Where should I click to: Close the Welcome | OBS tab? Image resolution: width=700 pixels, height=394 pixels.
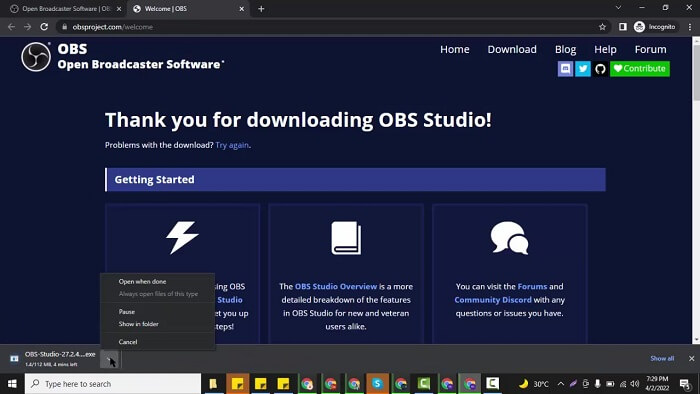(242, 9)
